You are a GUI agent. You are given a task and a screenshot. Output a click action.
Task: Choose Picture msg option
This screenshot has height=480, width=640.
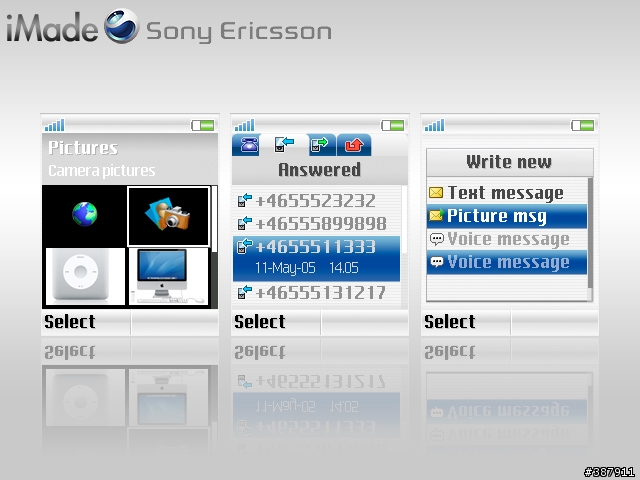coord(507,216)
